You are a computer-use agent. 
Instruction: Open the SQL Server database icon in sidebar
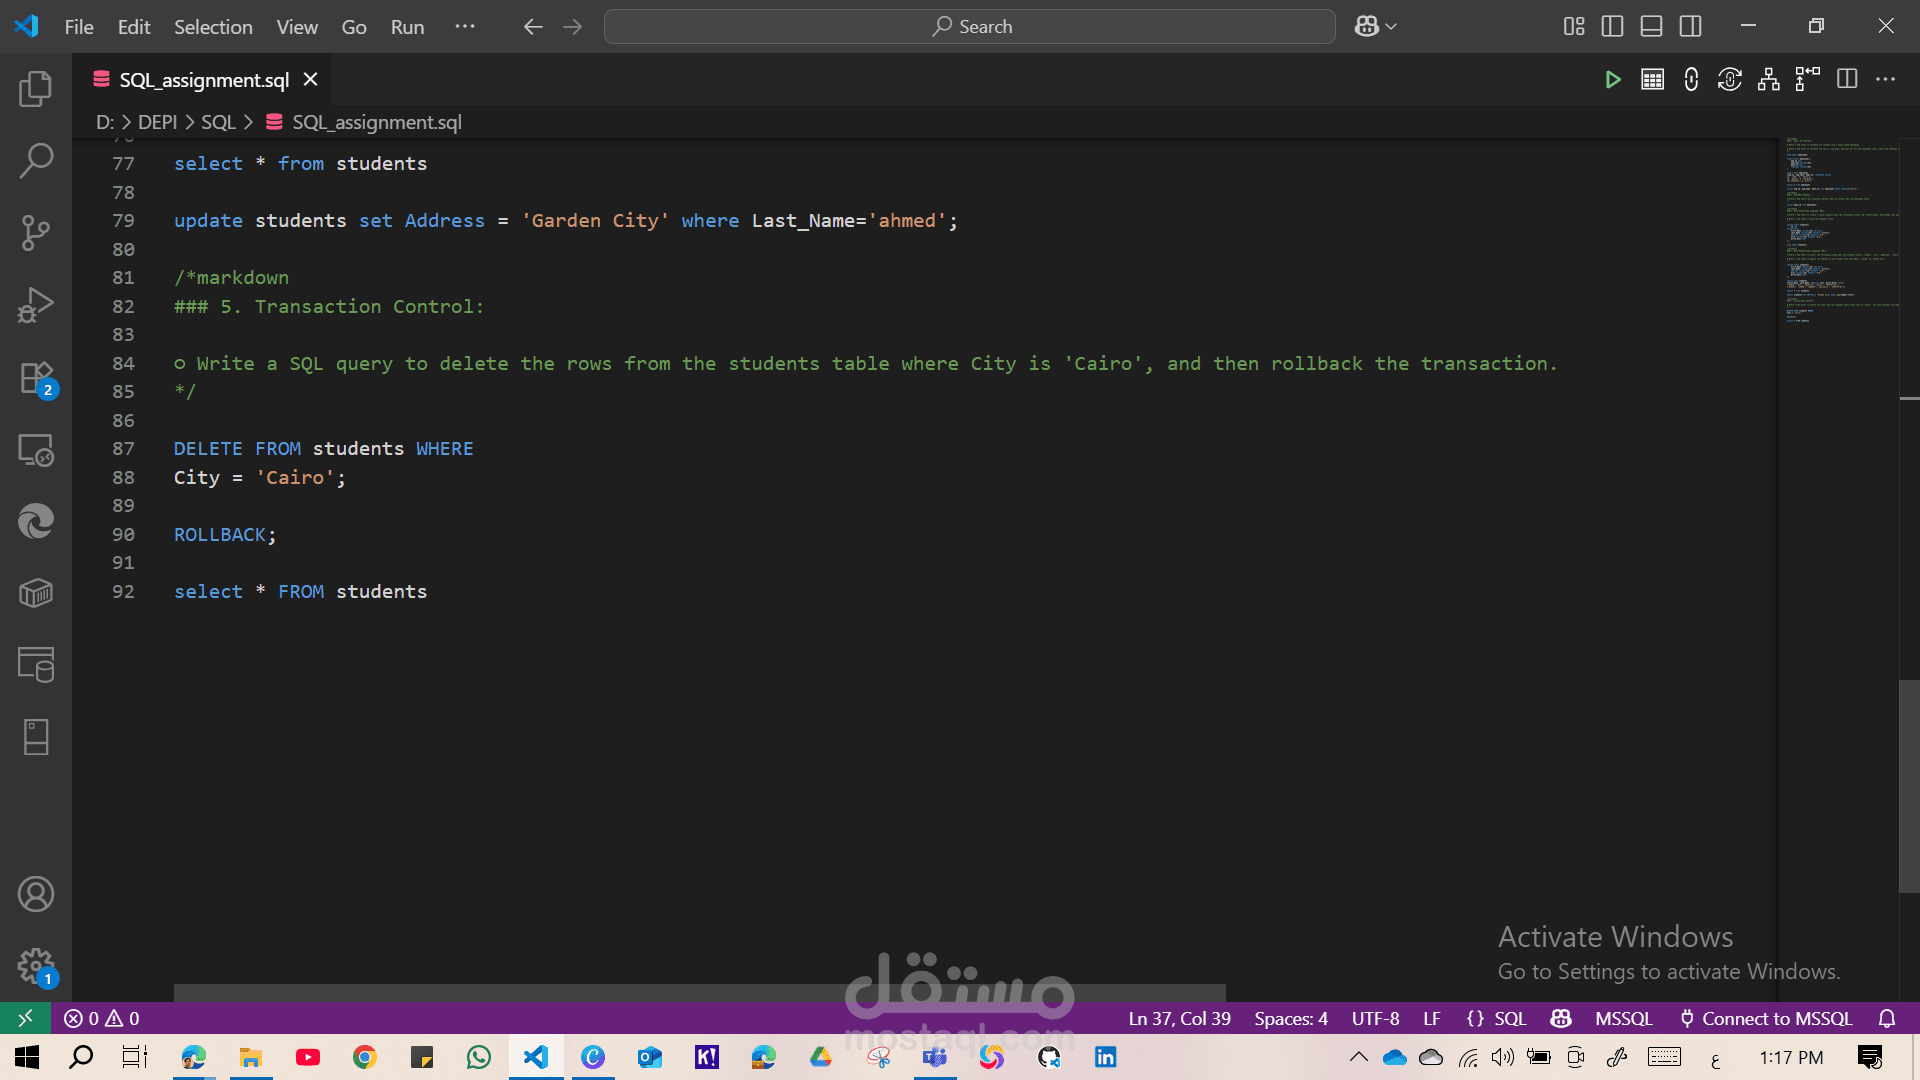pyautogui.click(x=36, y=665)
